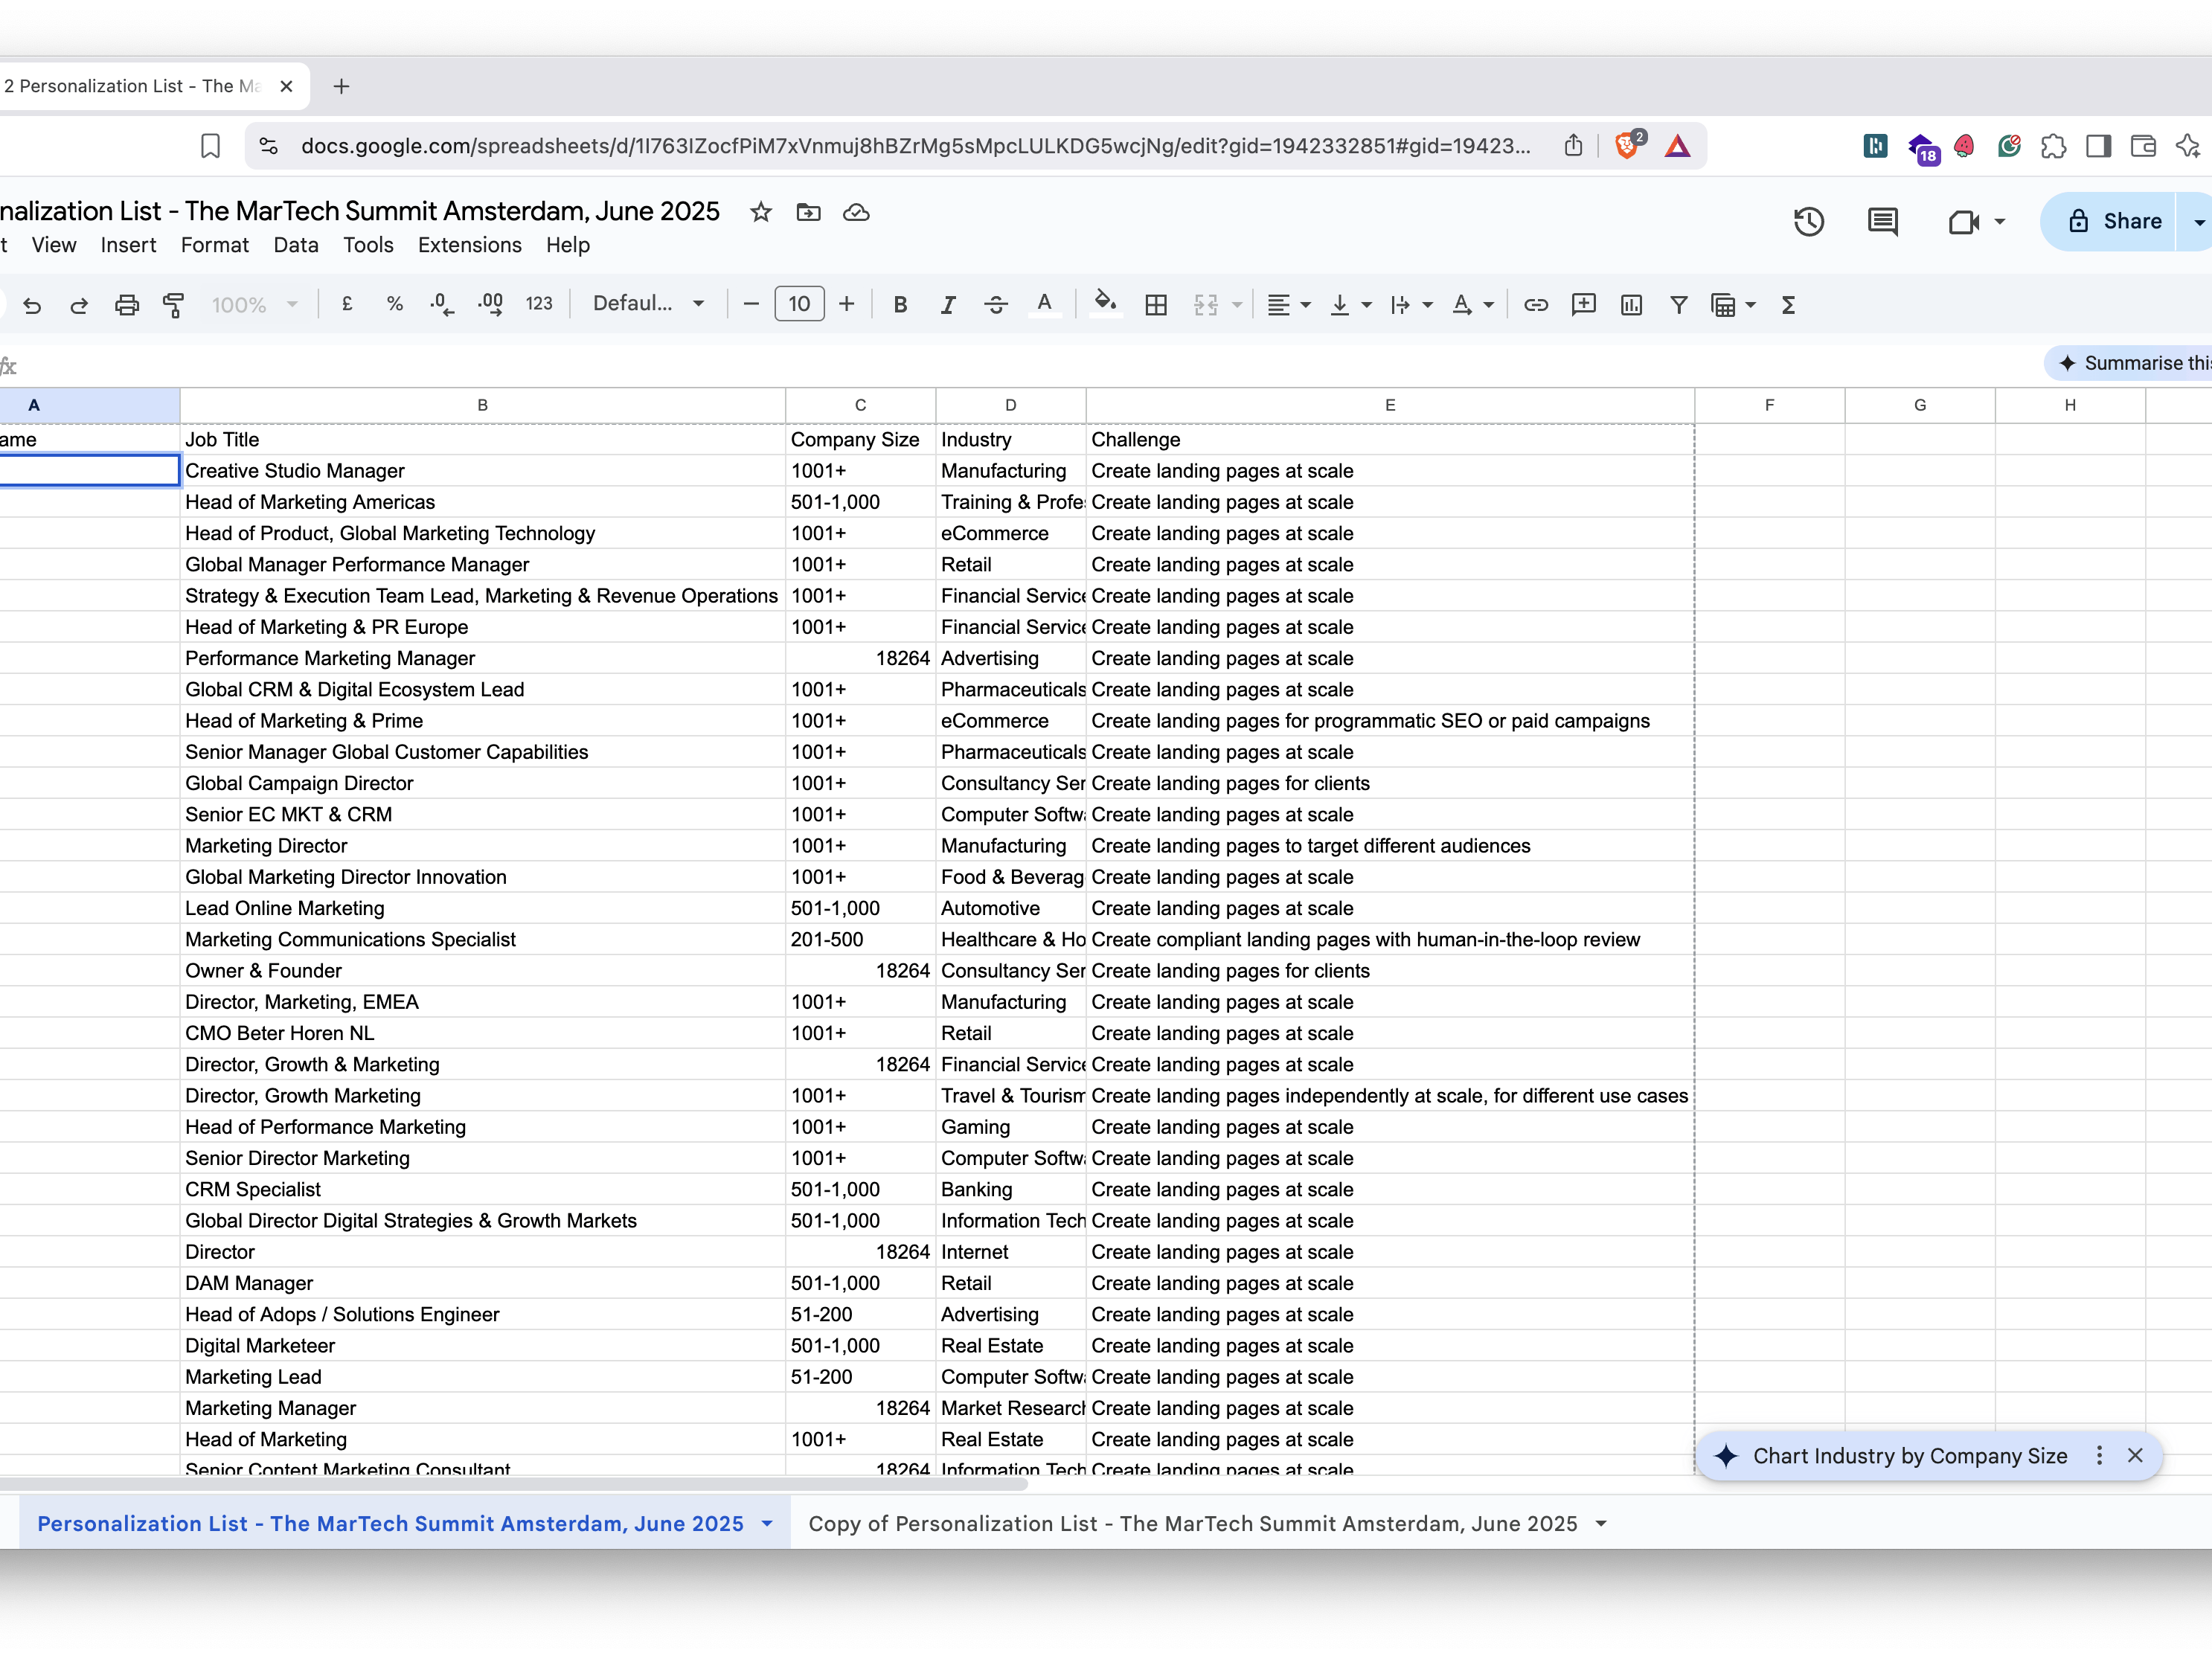Click the Redo arrow in toolbar

click(79, 305)
